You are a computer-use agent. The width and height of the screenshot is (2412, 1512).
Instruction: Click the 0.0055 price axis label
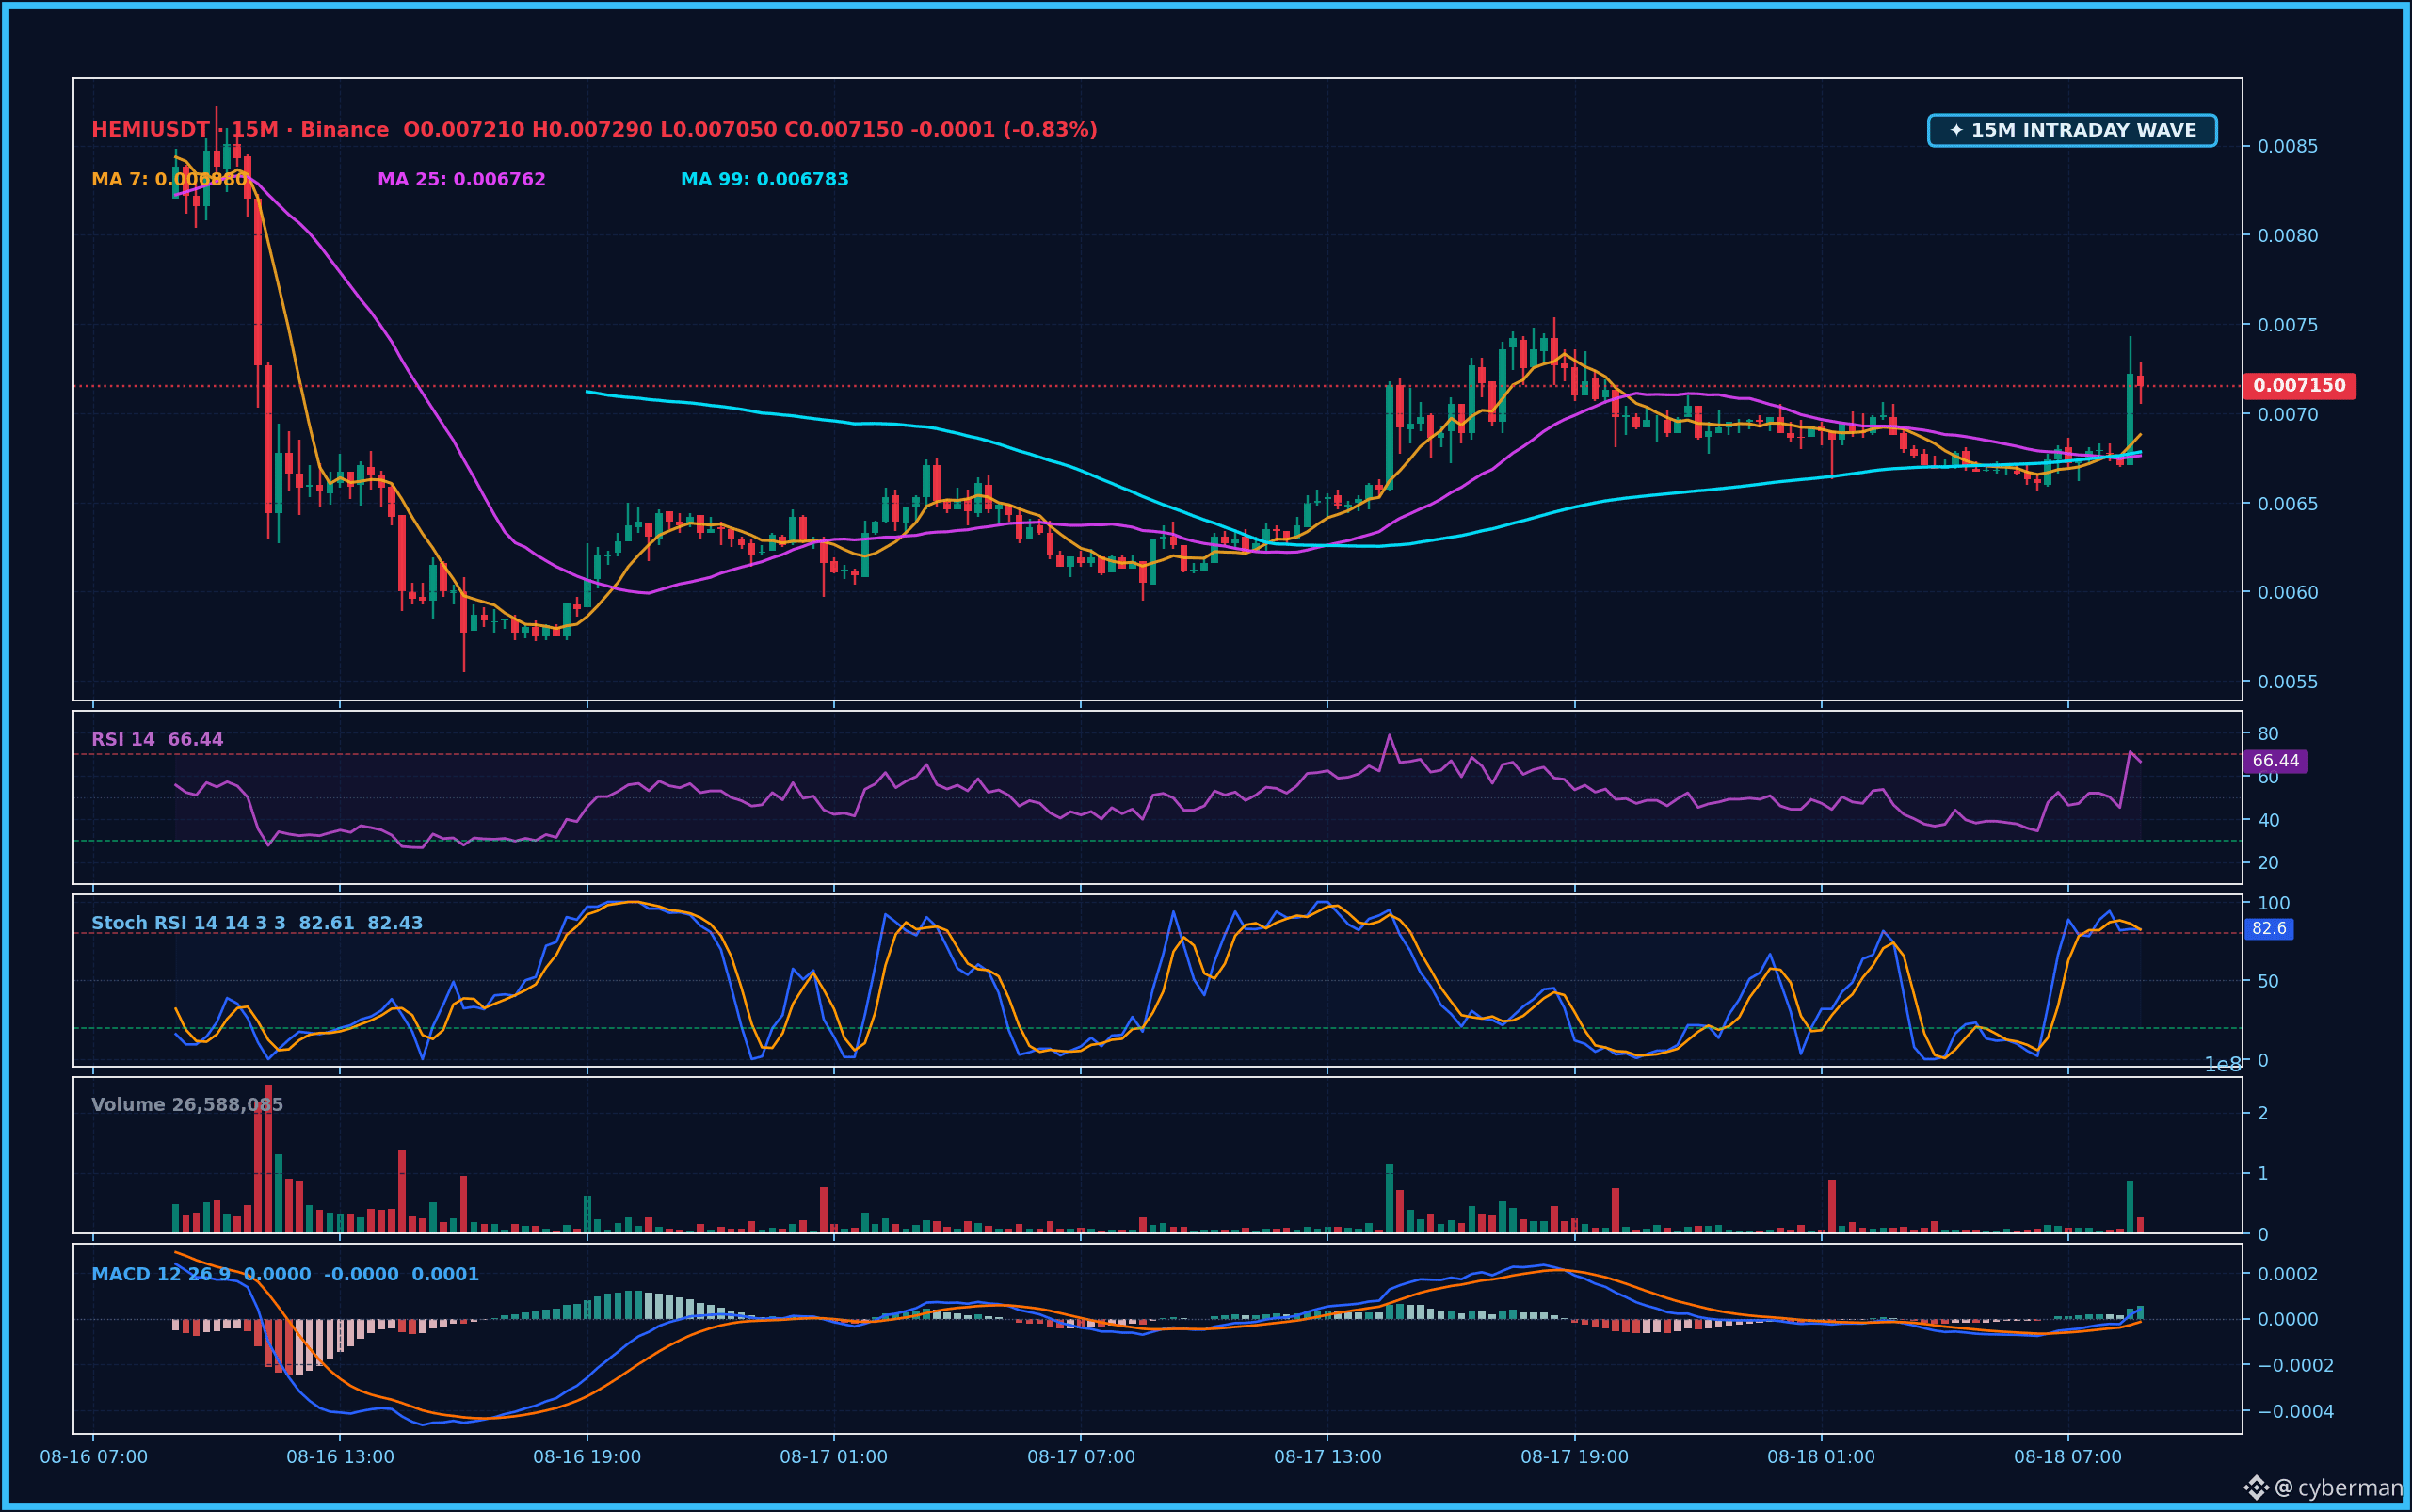[2288, 682]
